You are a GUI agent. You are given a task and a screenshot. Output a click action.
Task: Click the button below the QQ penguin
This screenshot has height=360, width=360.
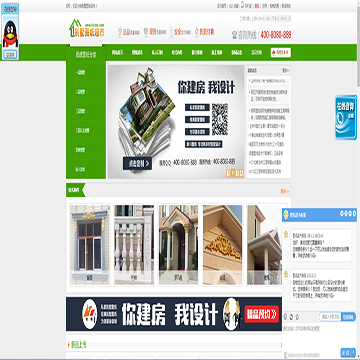pos(10,54)
